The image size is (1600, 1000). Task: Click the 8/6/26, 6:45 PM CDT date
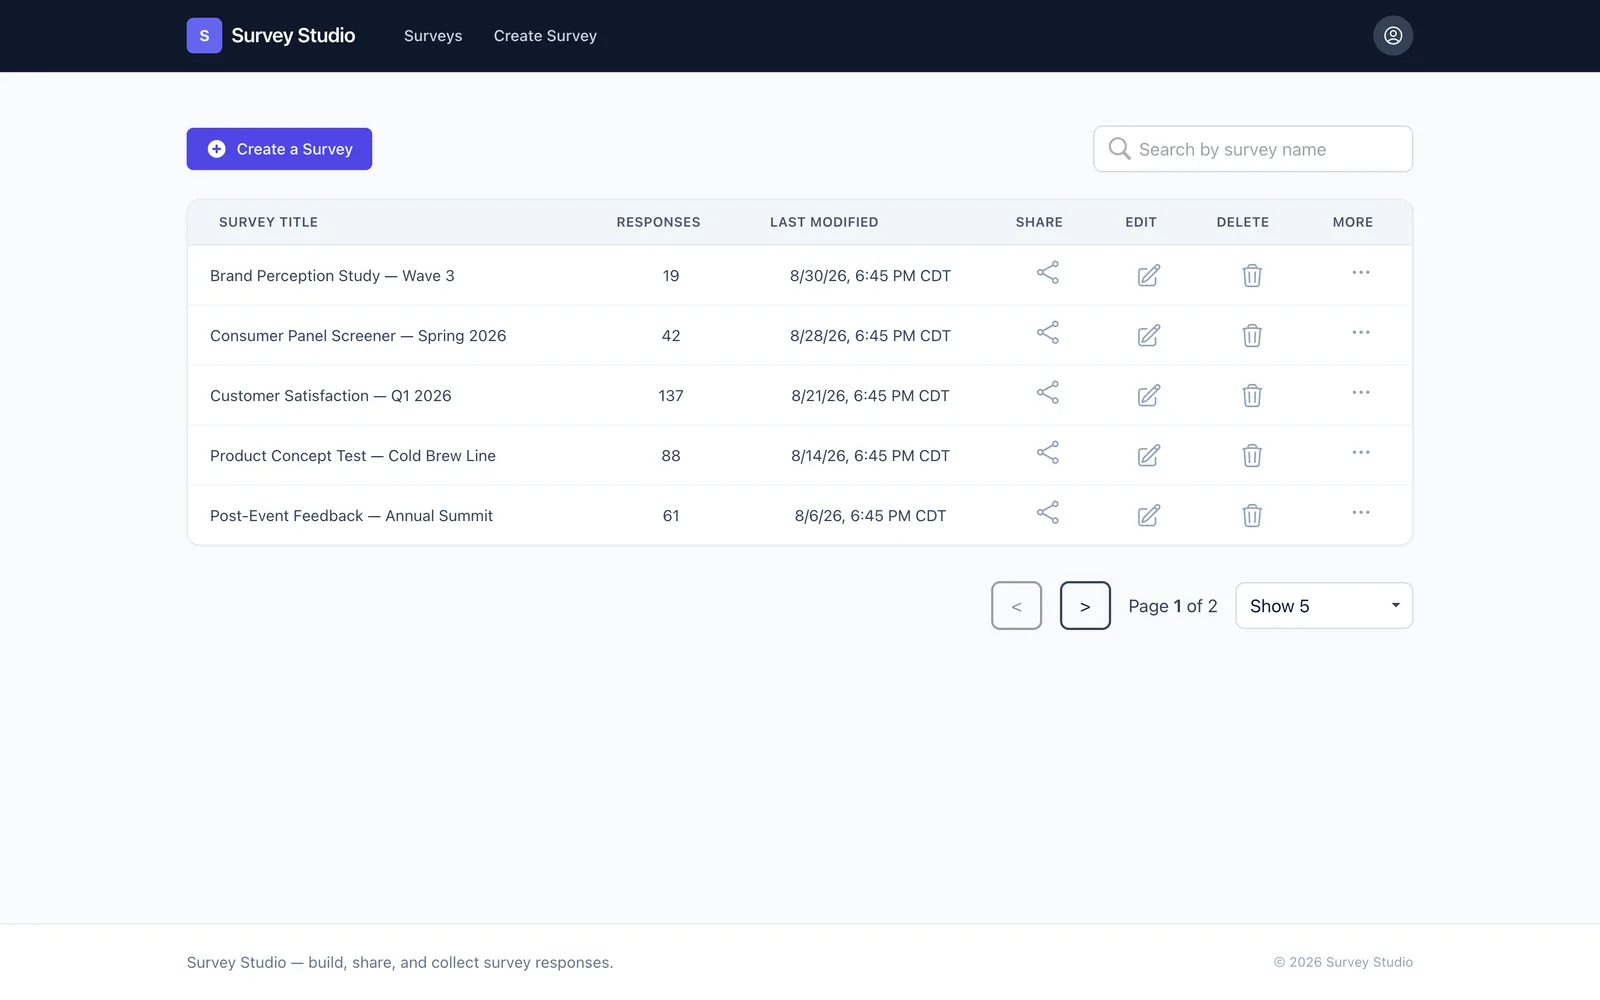click(870, 516)
